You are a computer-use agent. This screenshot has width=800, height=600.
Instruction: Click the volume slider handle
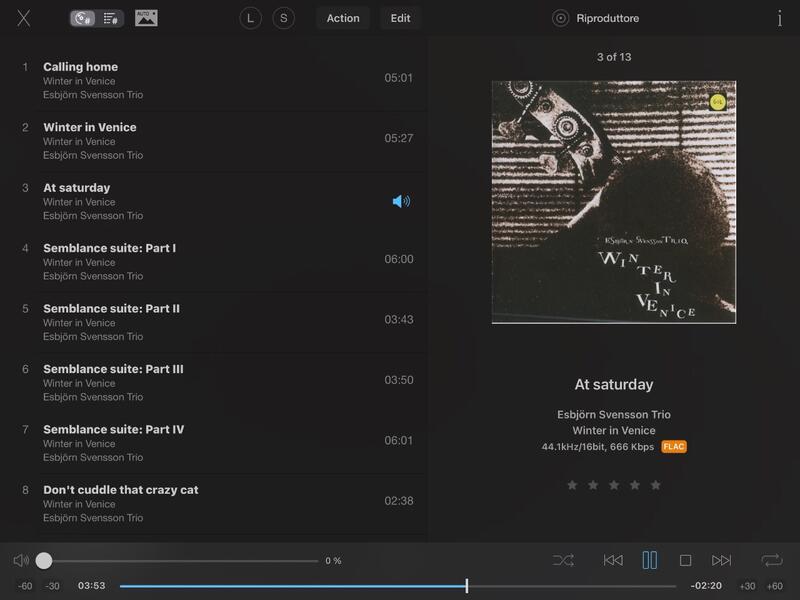(x=44, y=560)
